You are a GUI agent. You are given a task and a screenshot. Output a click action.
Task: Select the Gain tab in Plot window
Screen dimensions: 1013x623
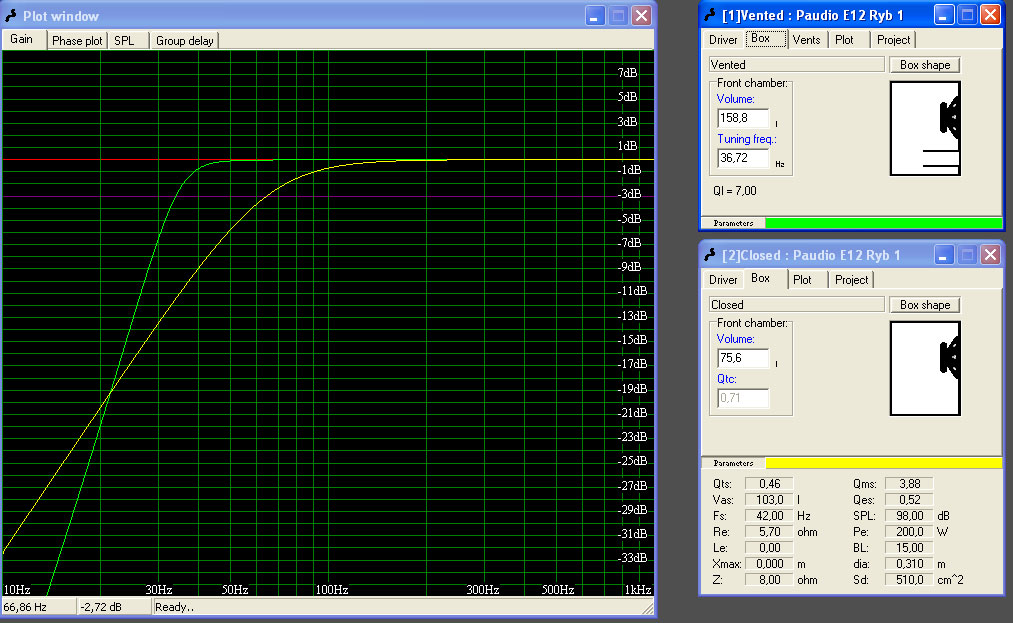(24, 39)
